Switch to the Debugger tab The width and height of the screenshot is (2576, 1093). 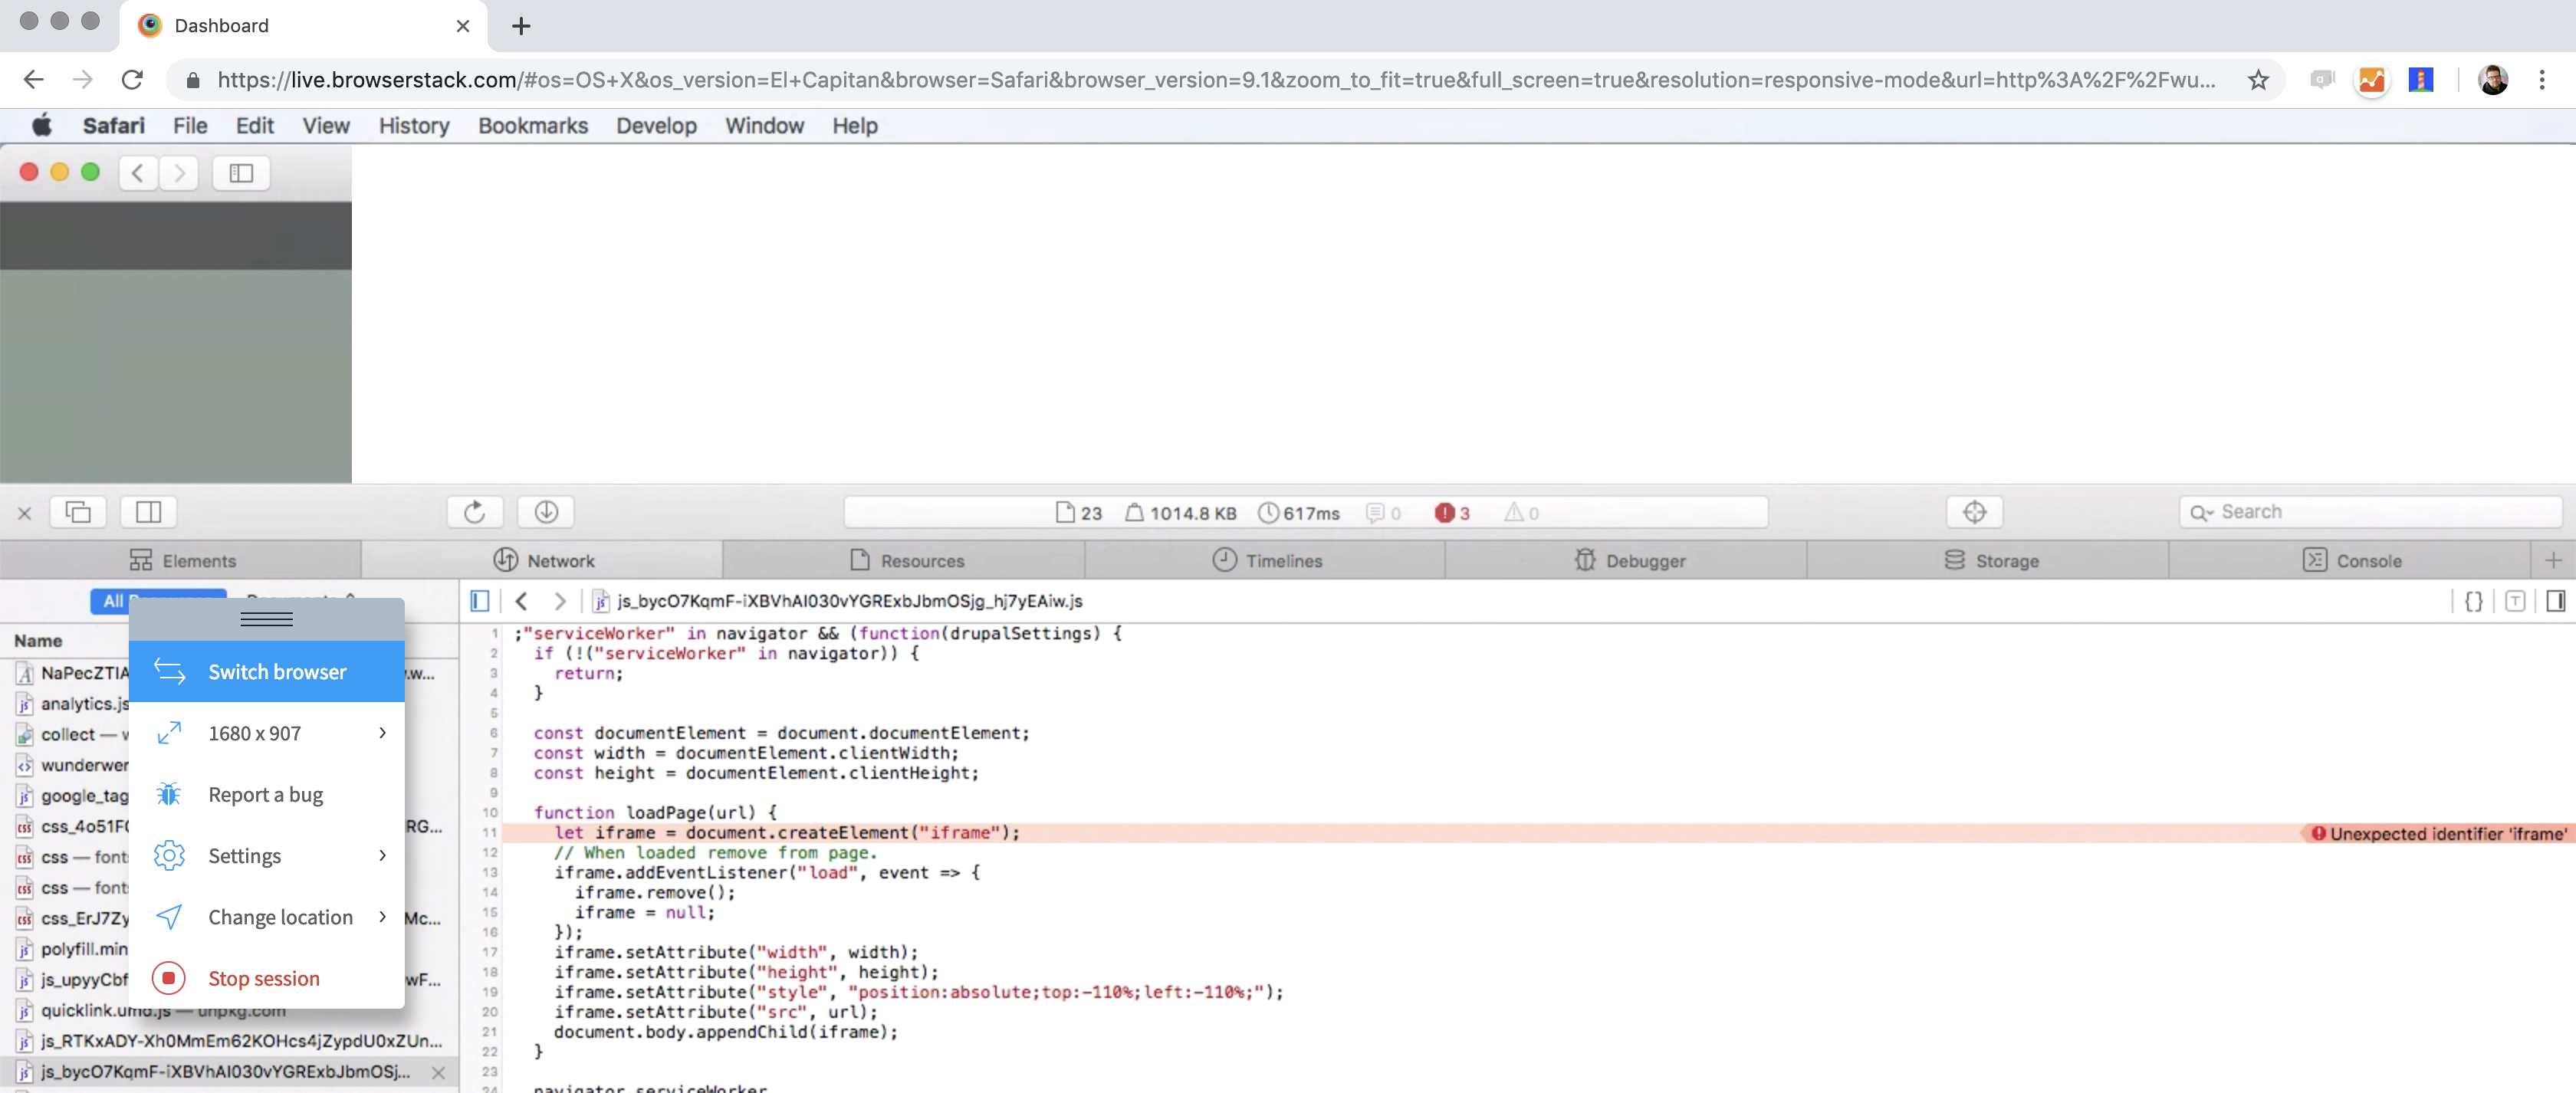pyautogui.click(x=1630, y=560)
